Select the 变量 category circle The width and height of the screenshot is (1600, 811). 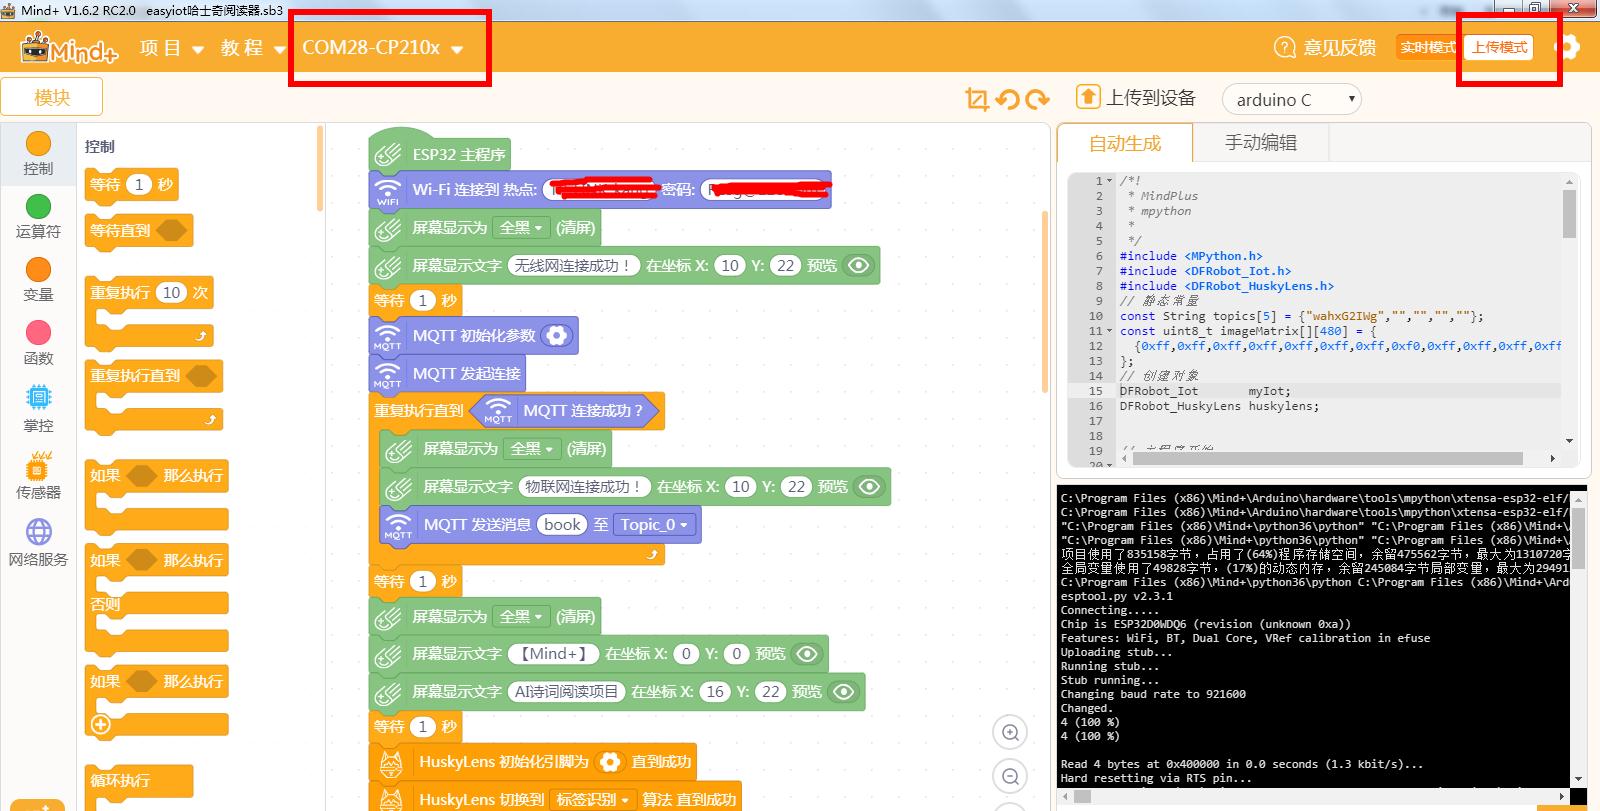point(38,270)
